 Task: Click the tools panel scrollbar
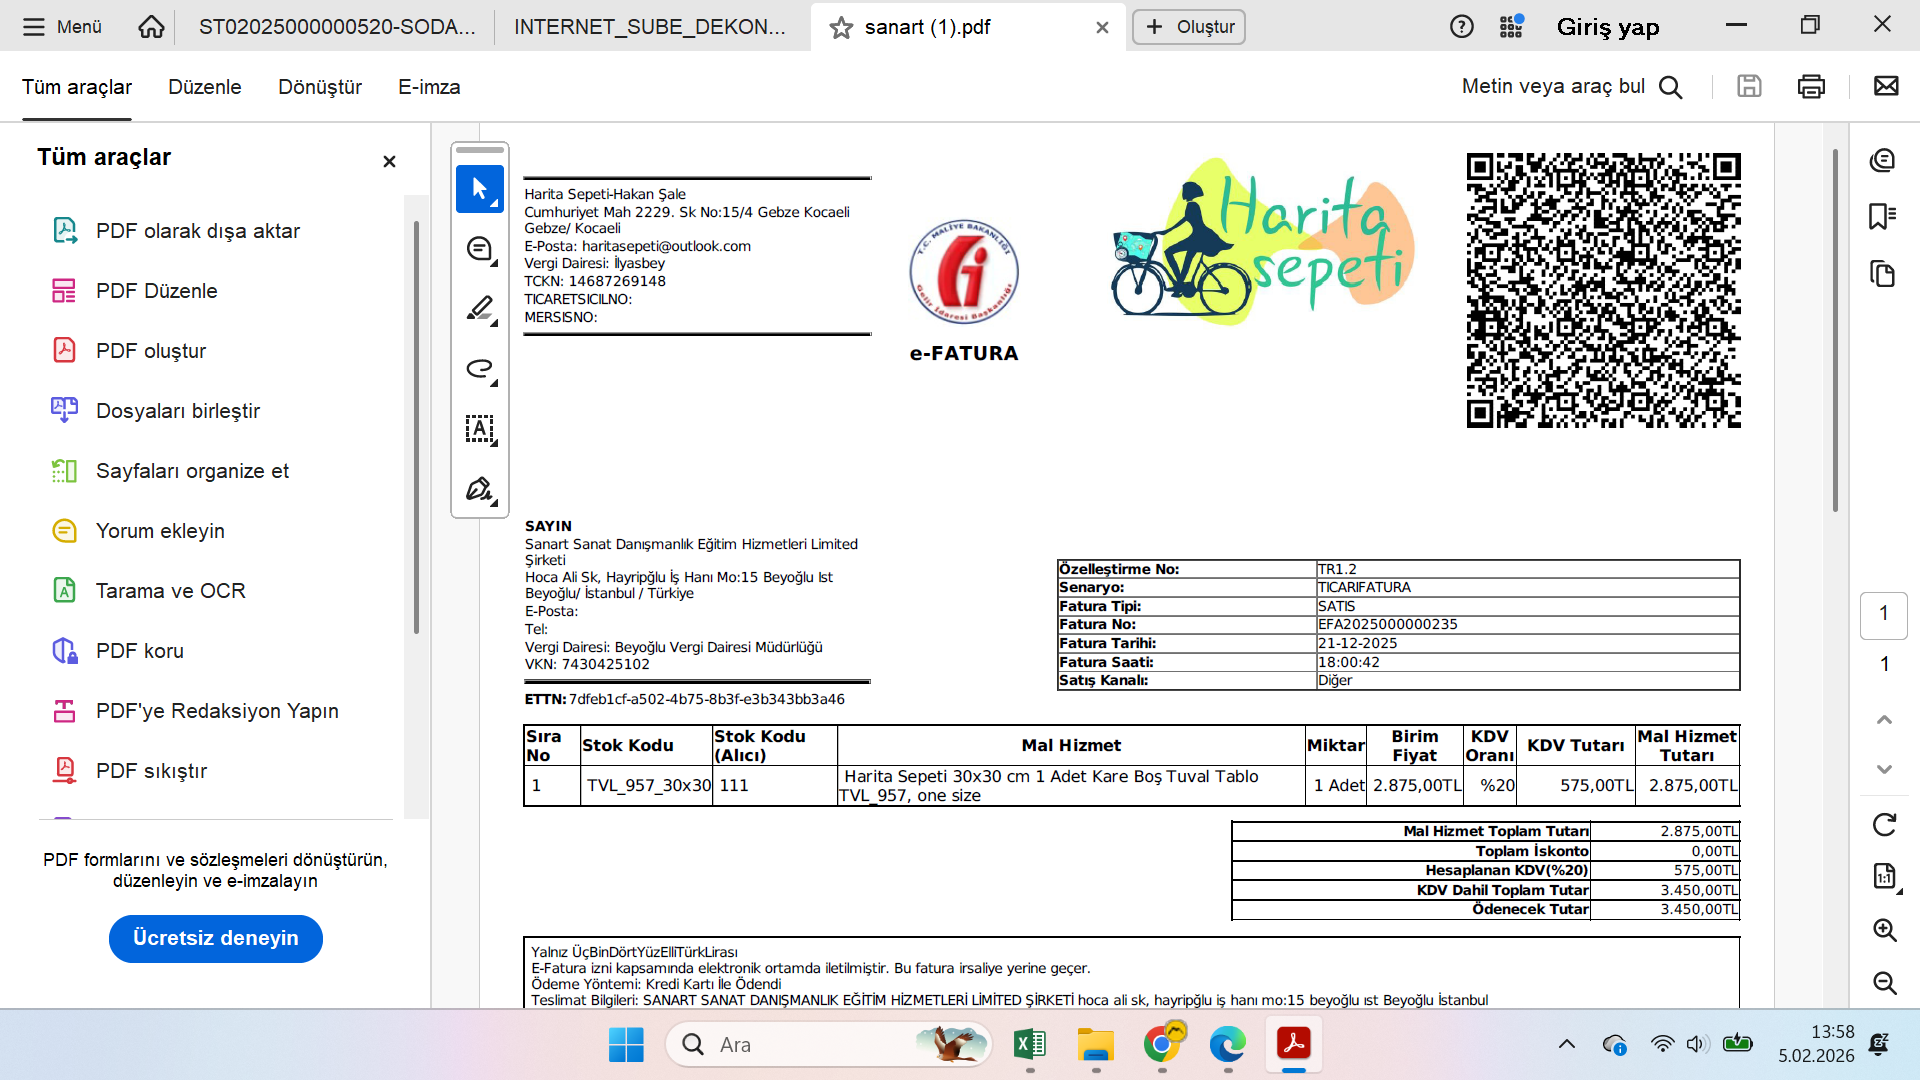tap(416, 427)
